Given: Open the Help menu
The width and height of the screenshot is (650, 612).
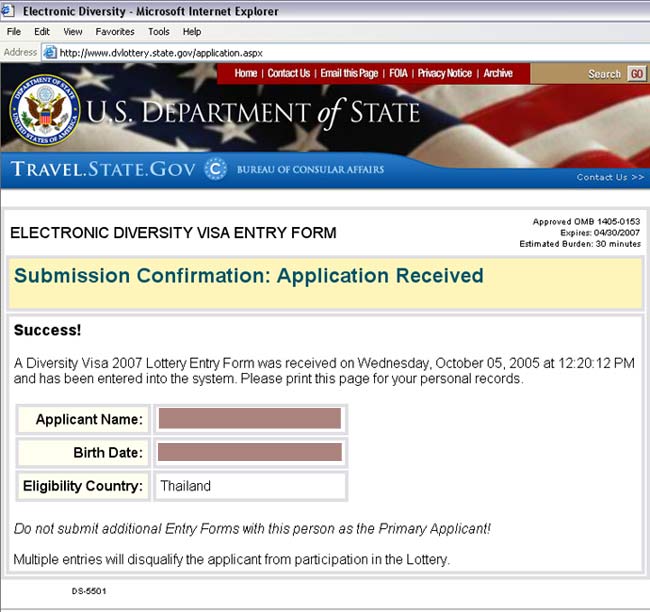Looking at the screenshot, I should (x=192, y=32).
